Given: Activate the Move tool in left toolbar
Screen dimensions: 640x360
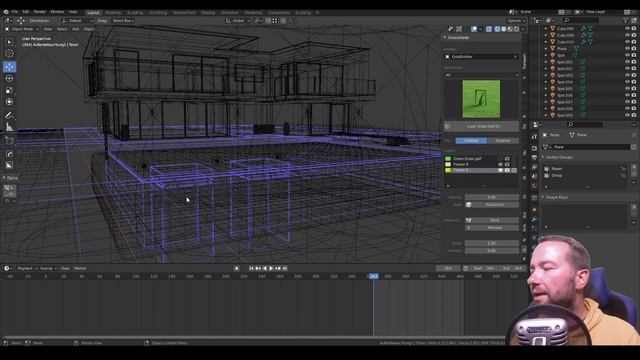Looking at the screenshot, I should pos(9,67).
